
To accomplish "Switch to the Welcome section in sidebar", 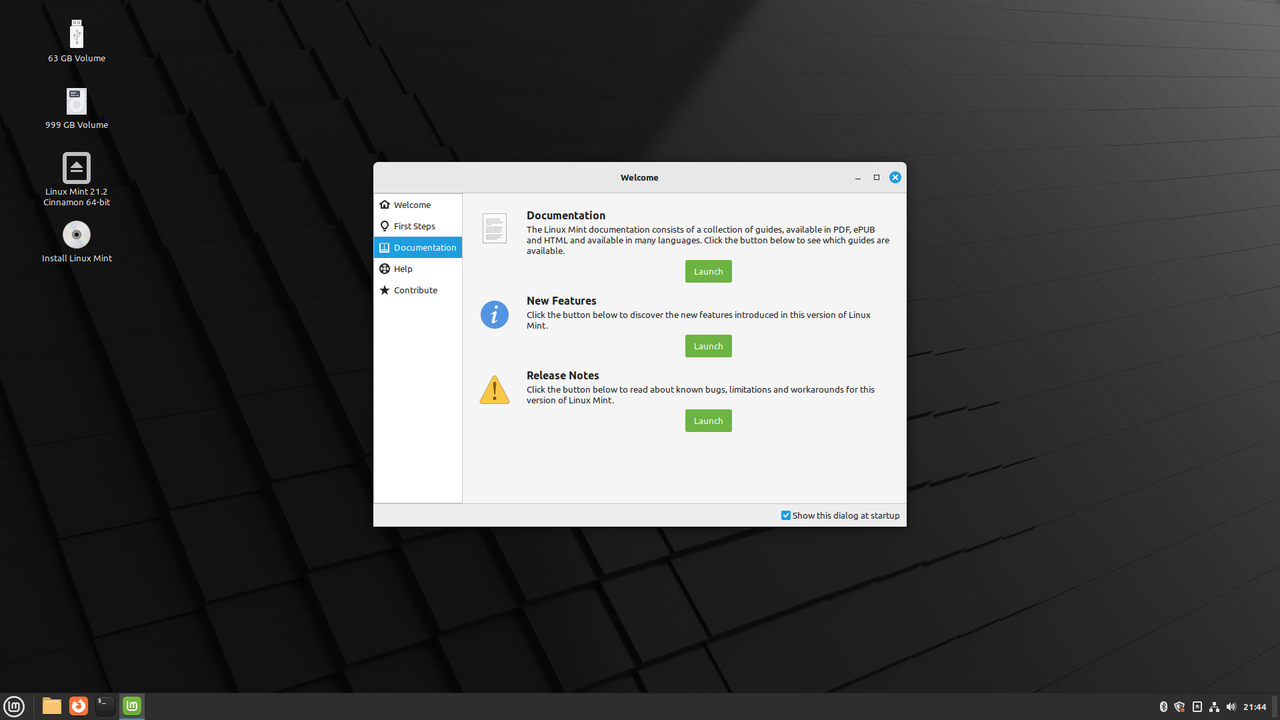I will tap(418, 205).
